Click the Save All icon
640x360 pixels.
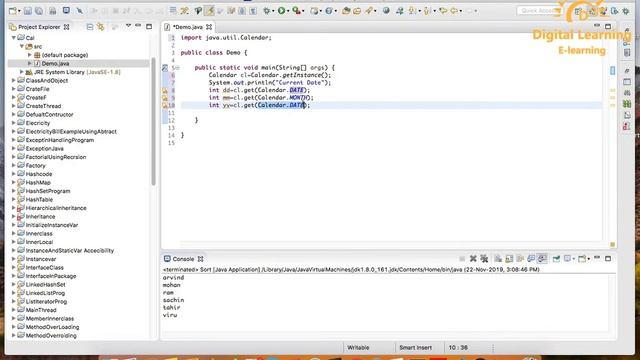point(39,11)
